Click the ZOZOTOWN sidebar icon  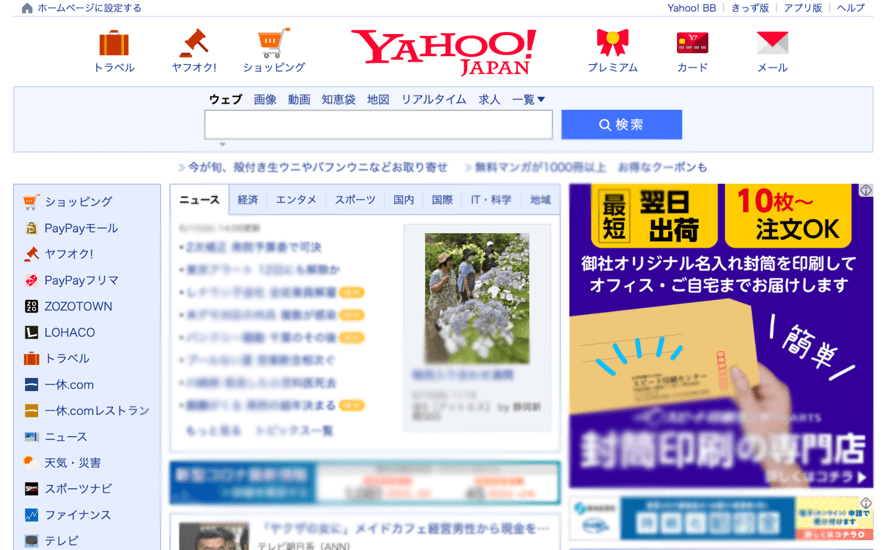[31, 306]
